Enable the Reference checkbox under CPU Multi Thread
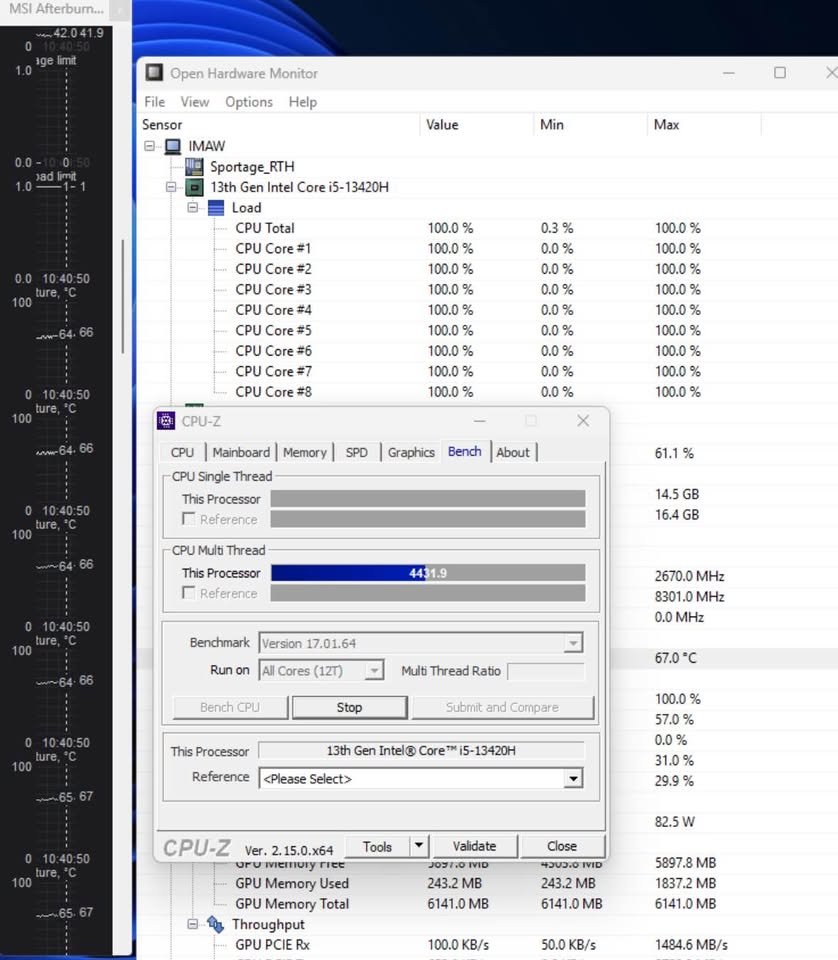 pyautogui.click(x=187, y=592)
